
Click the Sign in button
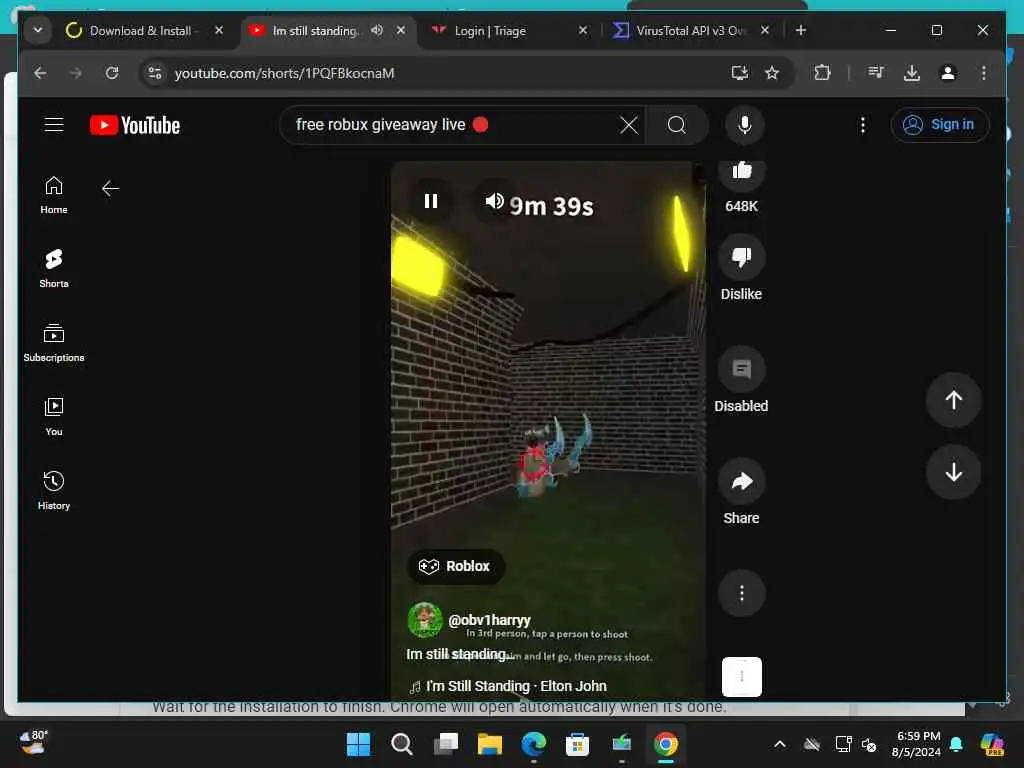click(x=939, y=125)
